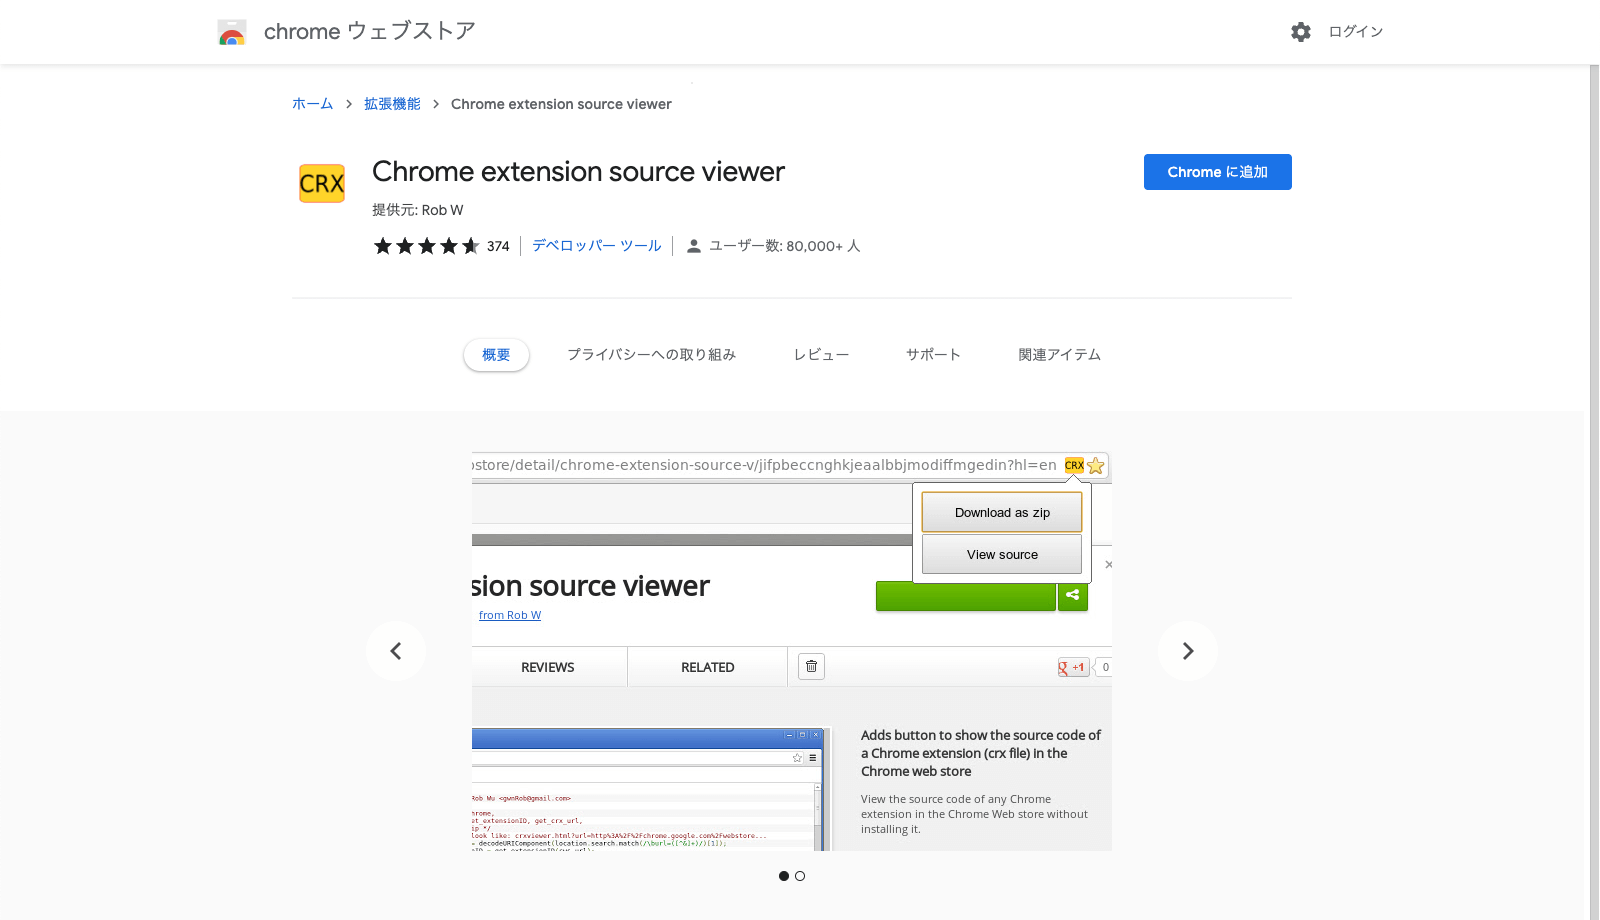Click the Chrome Web Store logo icon
The image size is (1600, 920).
tap(232, 32)
